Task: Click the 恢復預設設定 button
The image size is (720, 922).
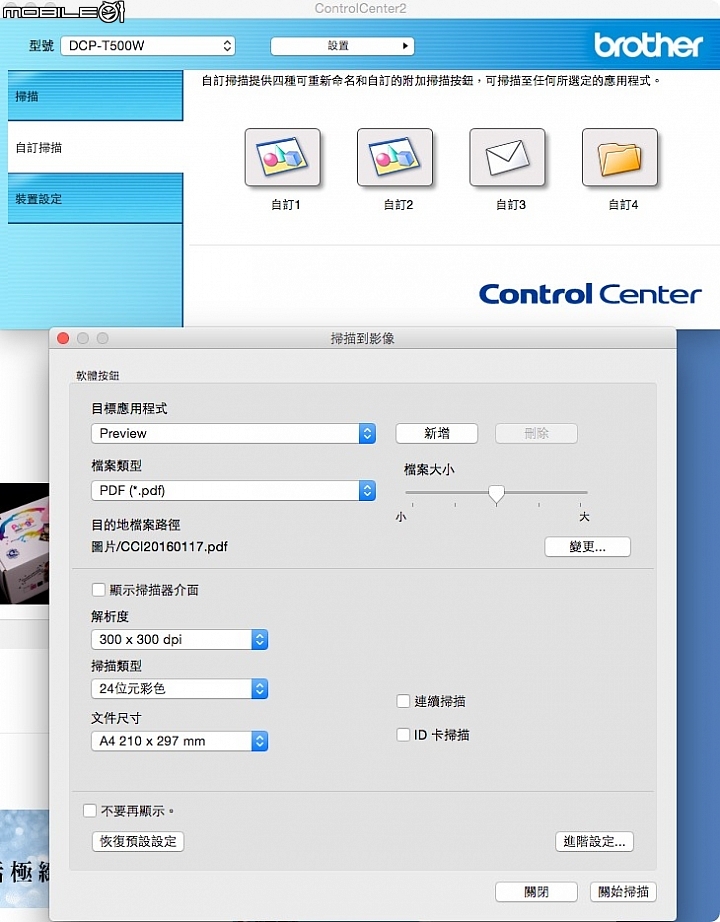Action: point(138,841)
